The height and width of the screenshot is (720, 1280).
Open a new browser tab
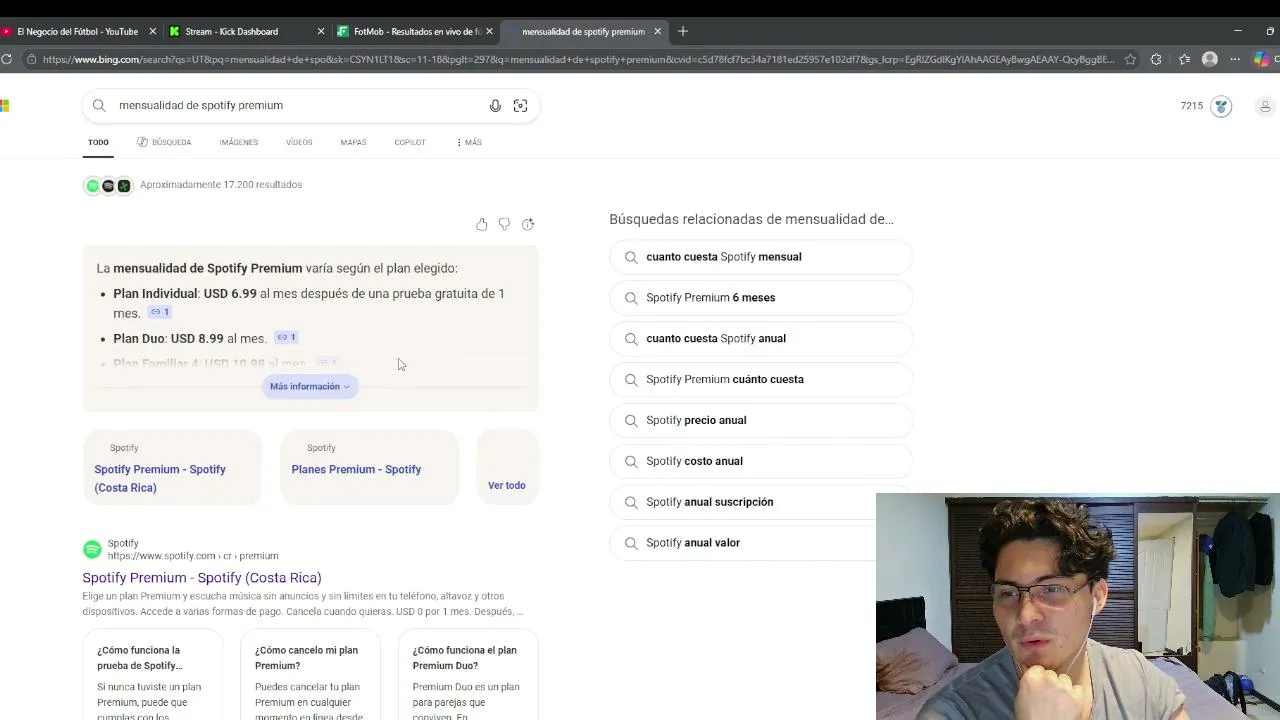click(683, 31)
